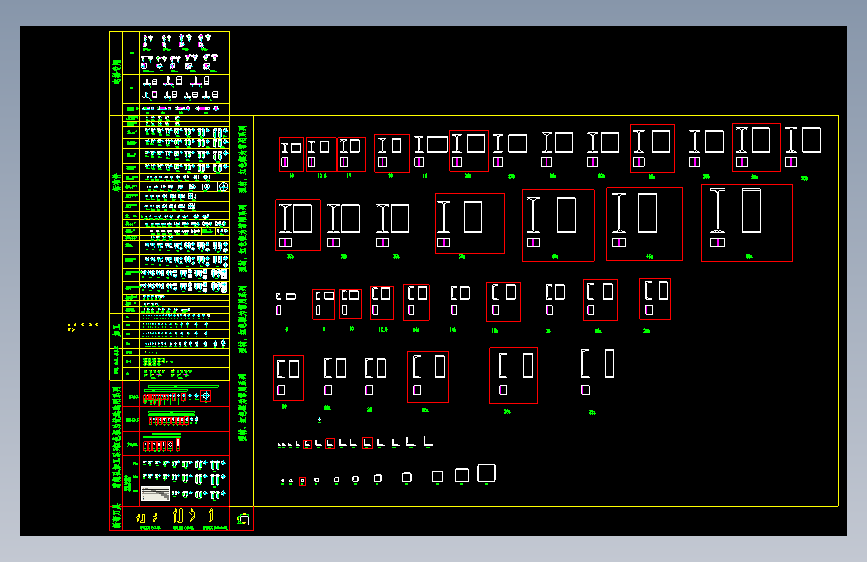Viewport: 867px width, 562px height.
Task: Click the gray hatched rectangle in the left table
Action: [x=155, y=493]
